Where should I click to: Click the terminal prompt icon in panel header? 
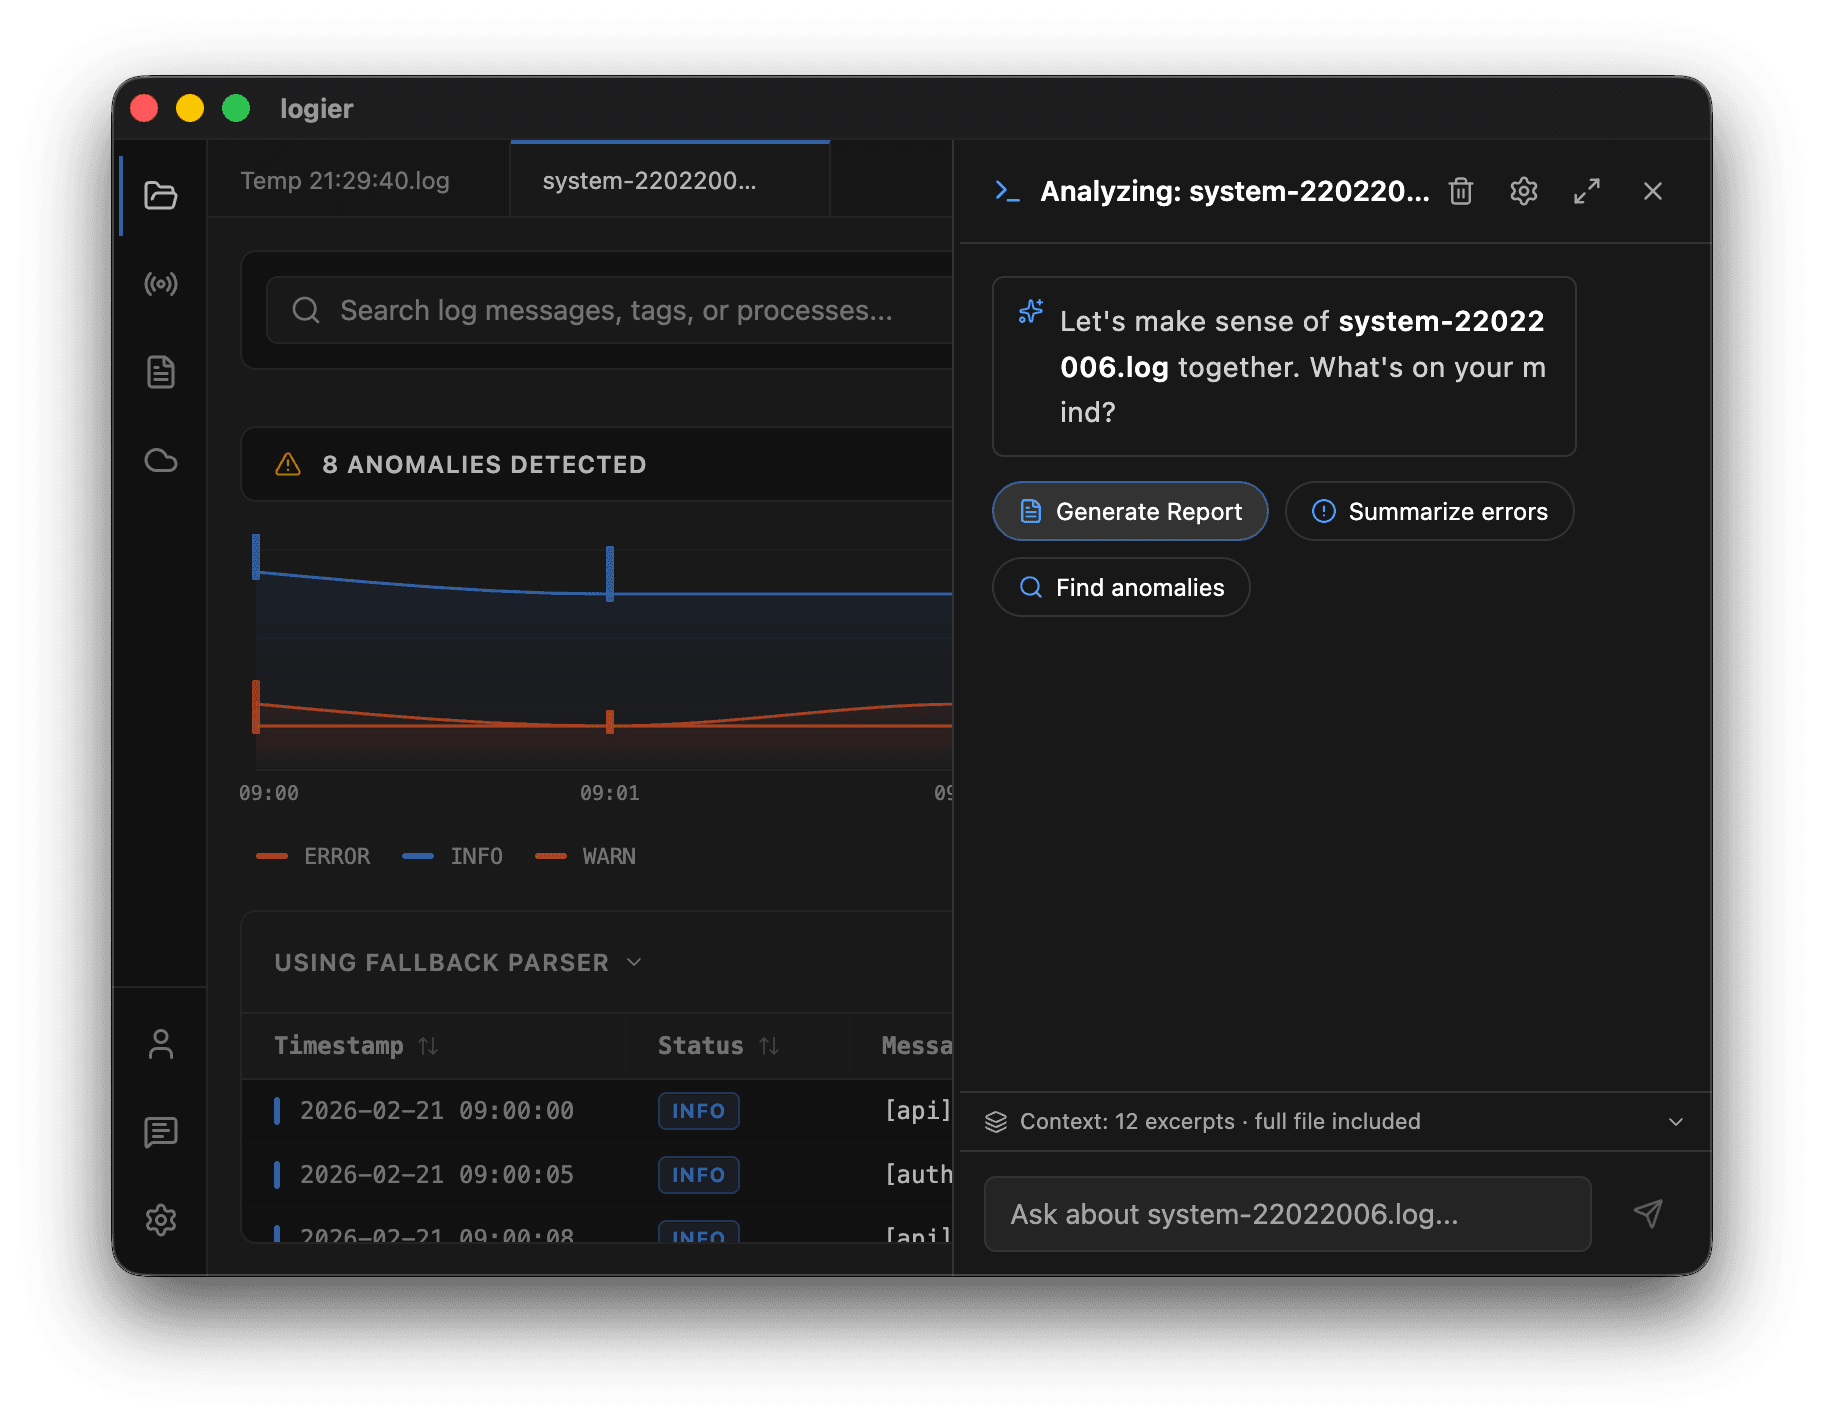pyautogui.click(x=1007, y=191)
